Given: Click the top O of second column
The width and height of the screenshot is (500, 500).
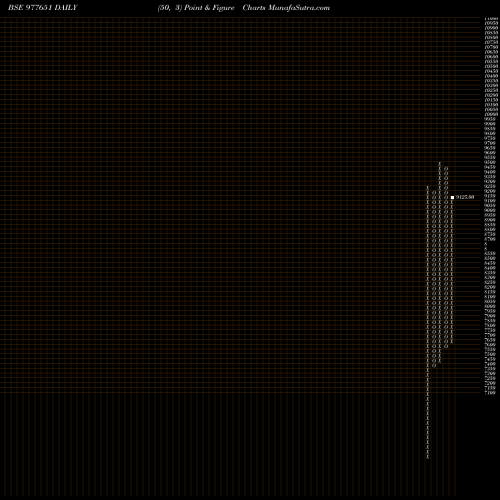Looking at the screenshot, I should click(x=434, y=192).
